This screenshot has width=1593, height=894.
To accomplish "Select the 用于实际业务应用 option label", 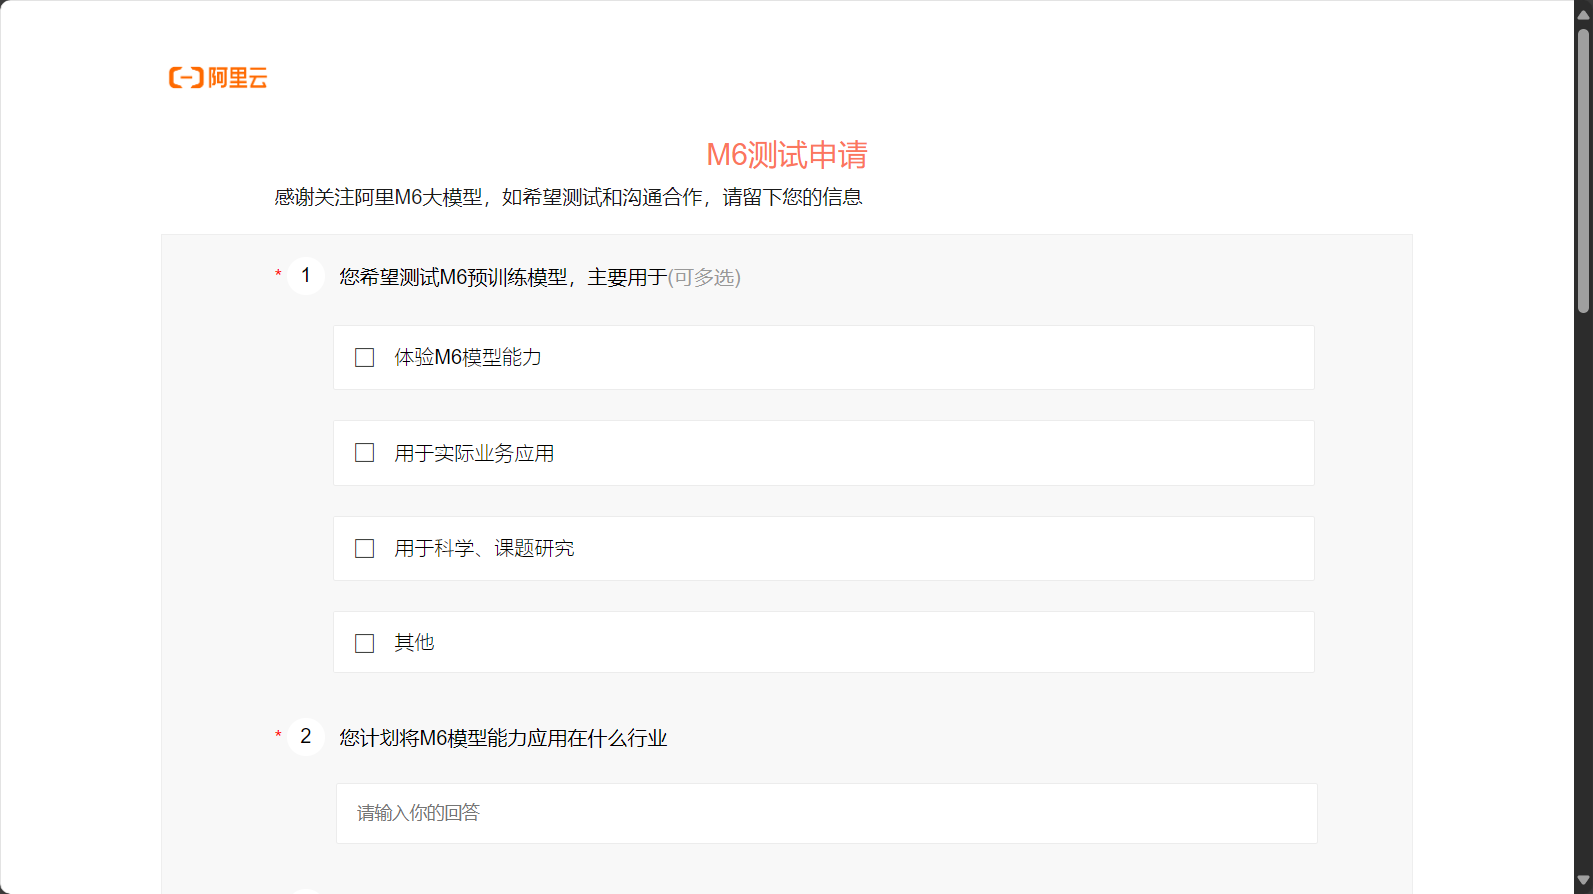I will 474,453.
